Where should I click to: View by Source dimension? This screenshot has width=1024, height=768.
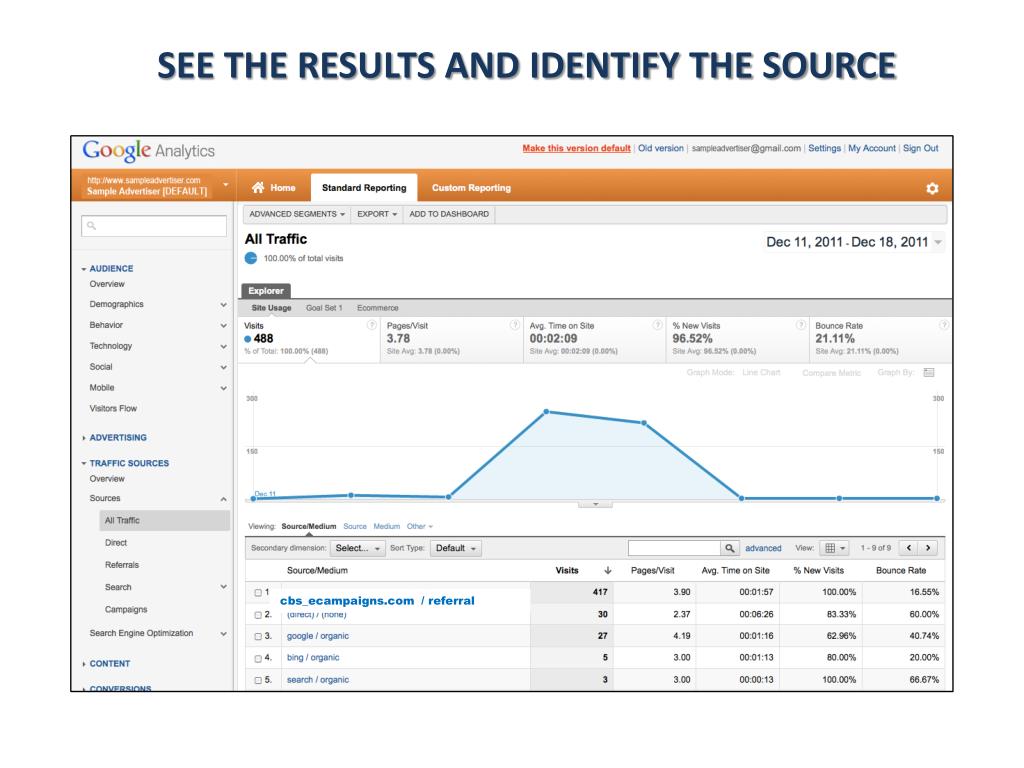coord(355,526)
